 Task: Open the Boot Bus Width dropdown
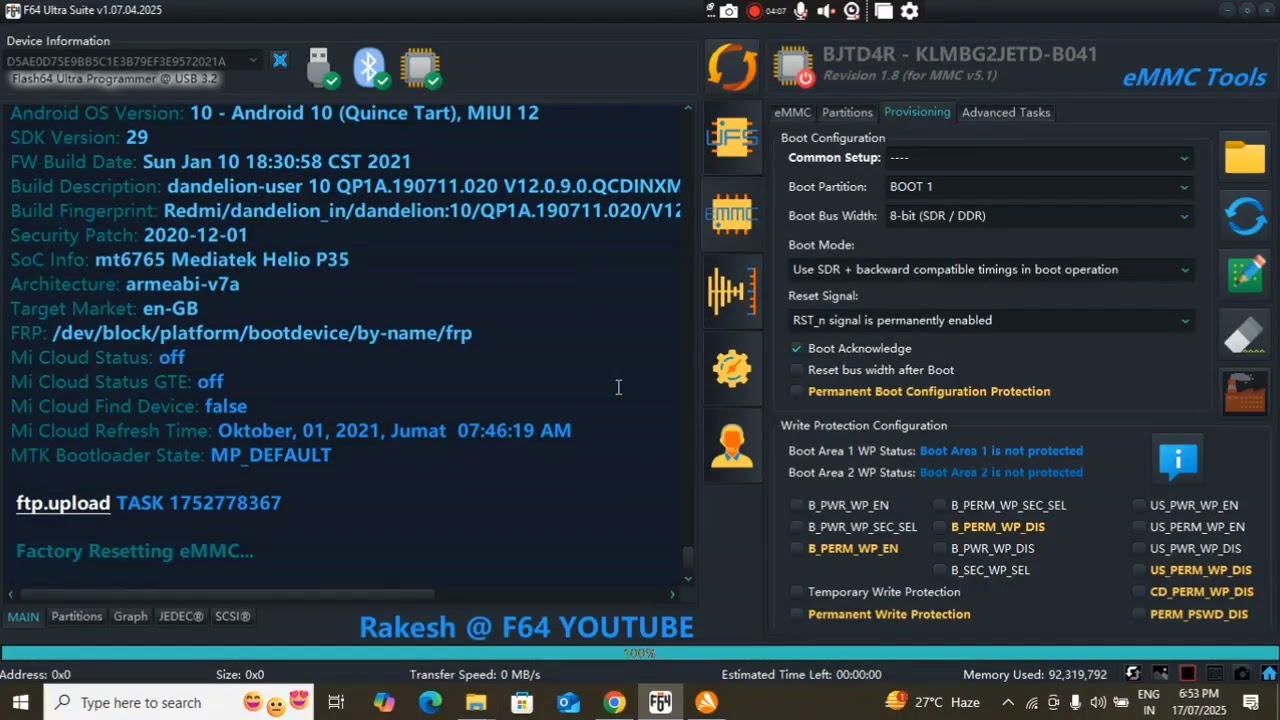point(1039,216)
